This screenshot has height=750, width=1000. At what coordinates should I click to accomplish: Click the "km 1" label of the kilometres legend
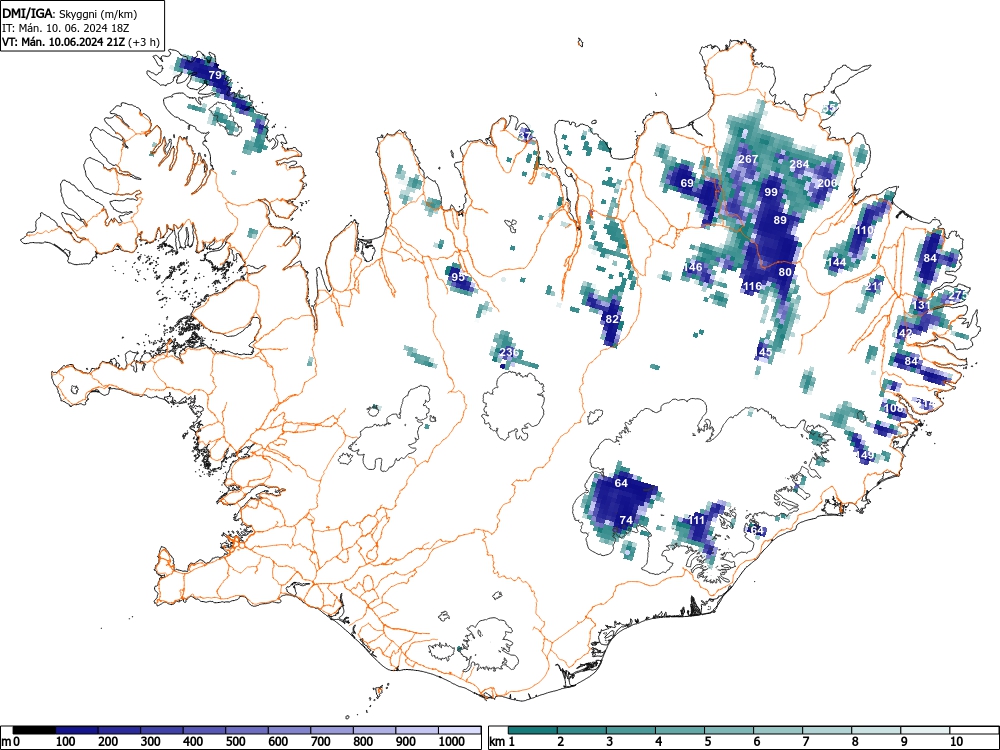point(503,742)
